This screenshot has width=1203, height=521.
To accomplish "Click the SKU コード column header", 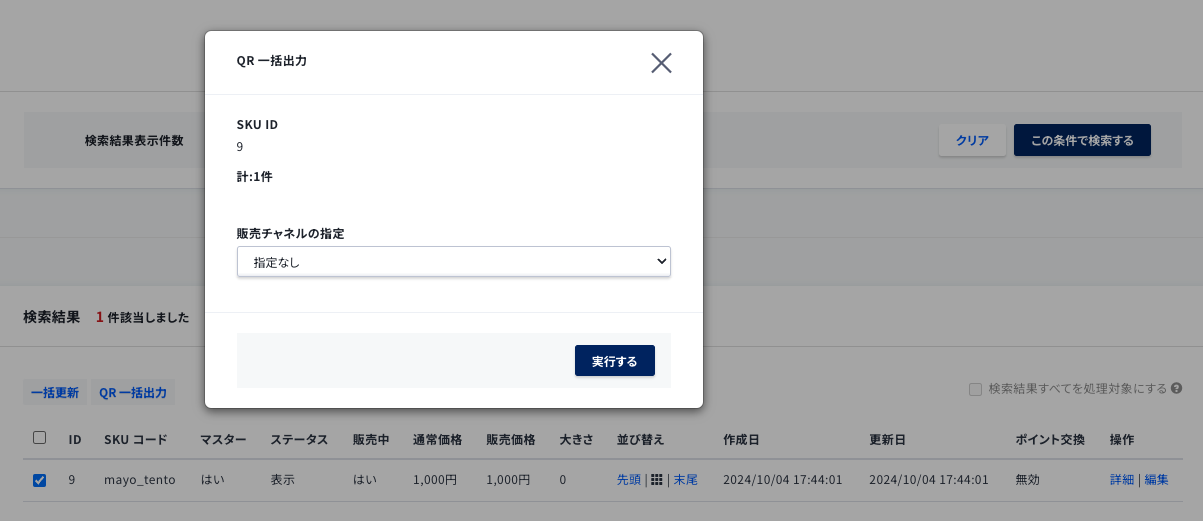I will tap(136, 440).
